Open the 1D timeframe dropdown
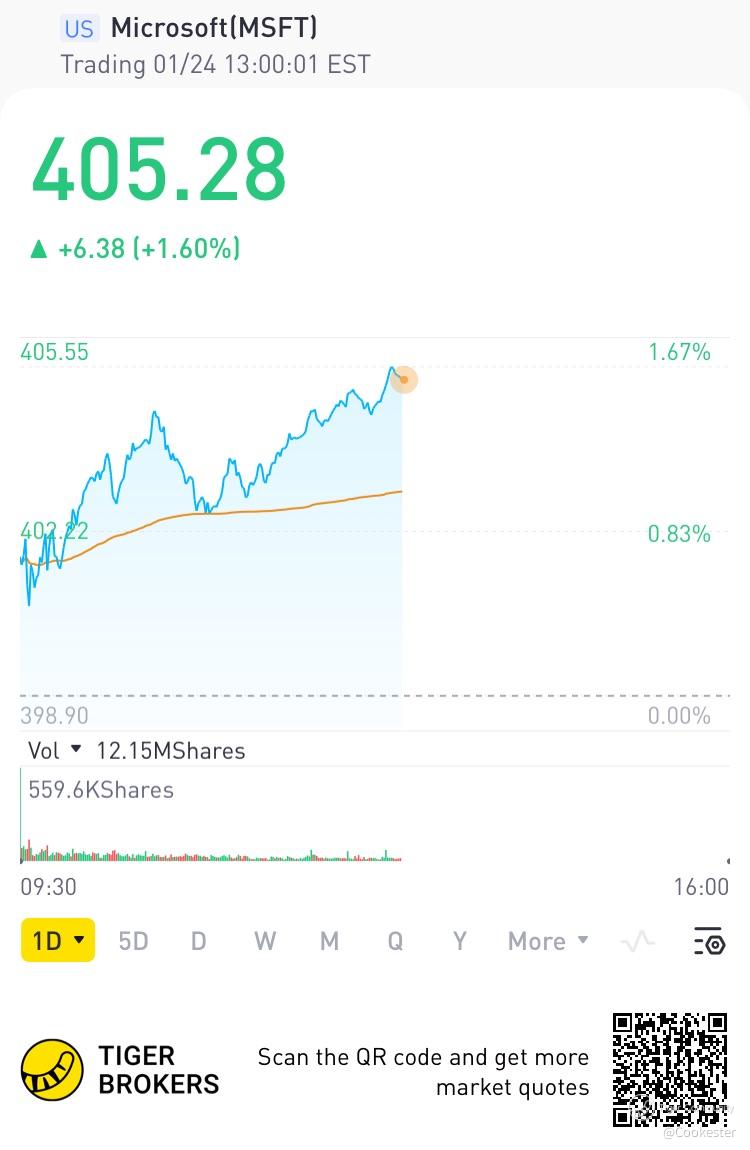 coord(58,941)
